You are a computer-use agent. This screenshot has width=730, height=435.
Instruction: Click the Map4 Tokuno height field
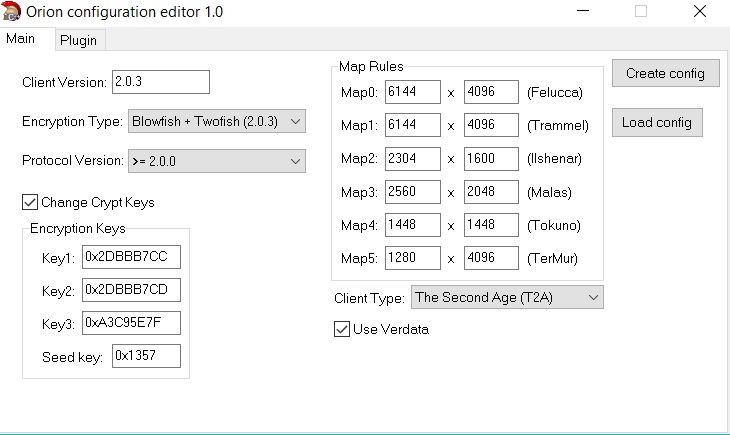click(x=491, y=225)
